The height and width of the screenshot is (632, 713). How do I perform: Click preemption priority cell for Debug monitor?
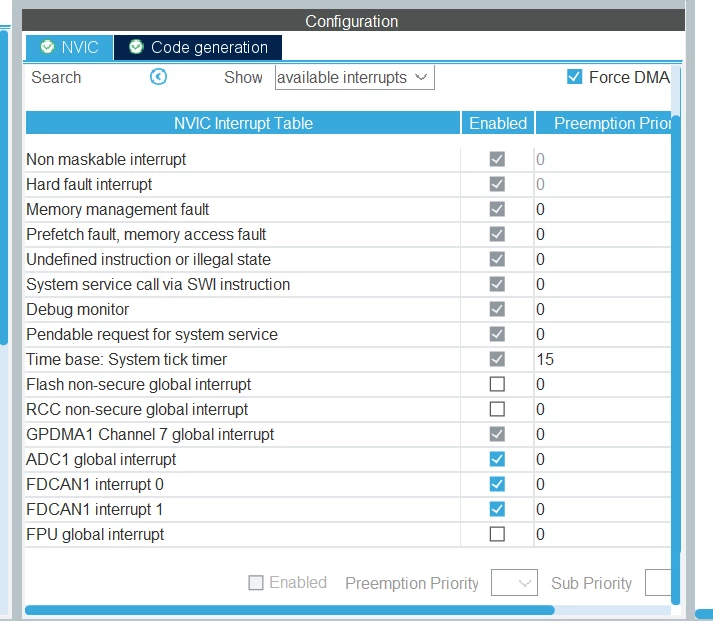point(603,310)
